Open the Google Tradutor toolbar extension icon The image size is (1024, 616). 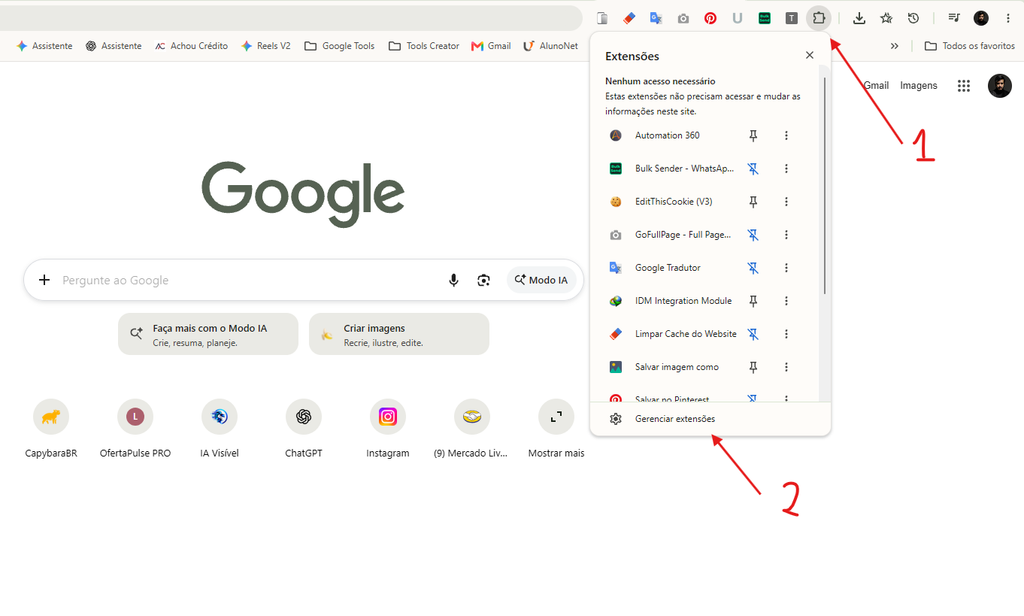pyautogui.click(x=656, y=18)
